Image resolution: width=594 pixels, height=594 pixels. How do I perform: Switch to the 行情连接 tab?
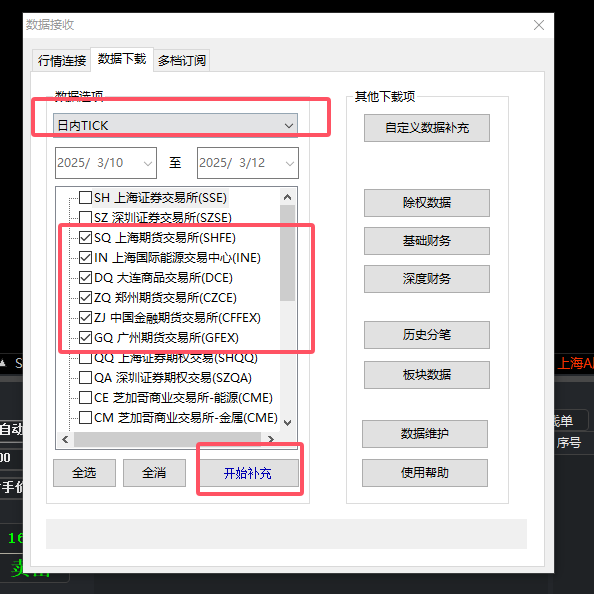point(62,61)
